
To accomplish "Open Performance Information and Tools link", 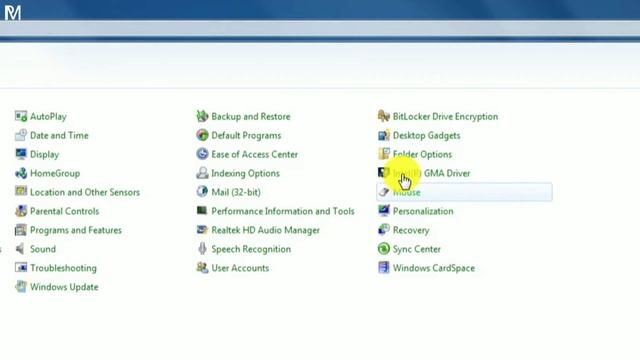I will tap(283, 211).
